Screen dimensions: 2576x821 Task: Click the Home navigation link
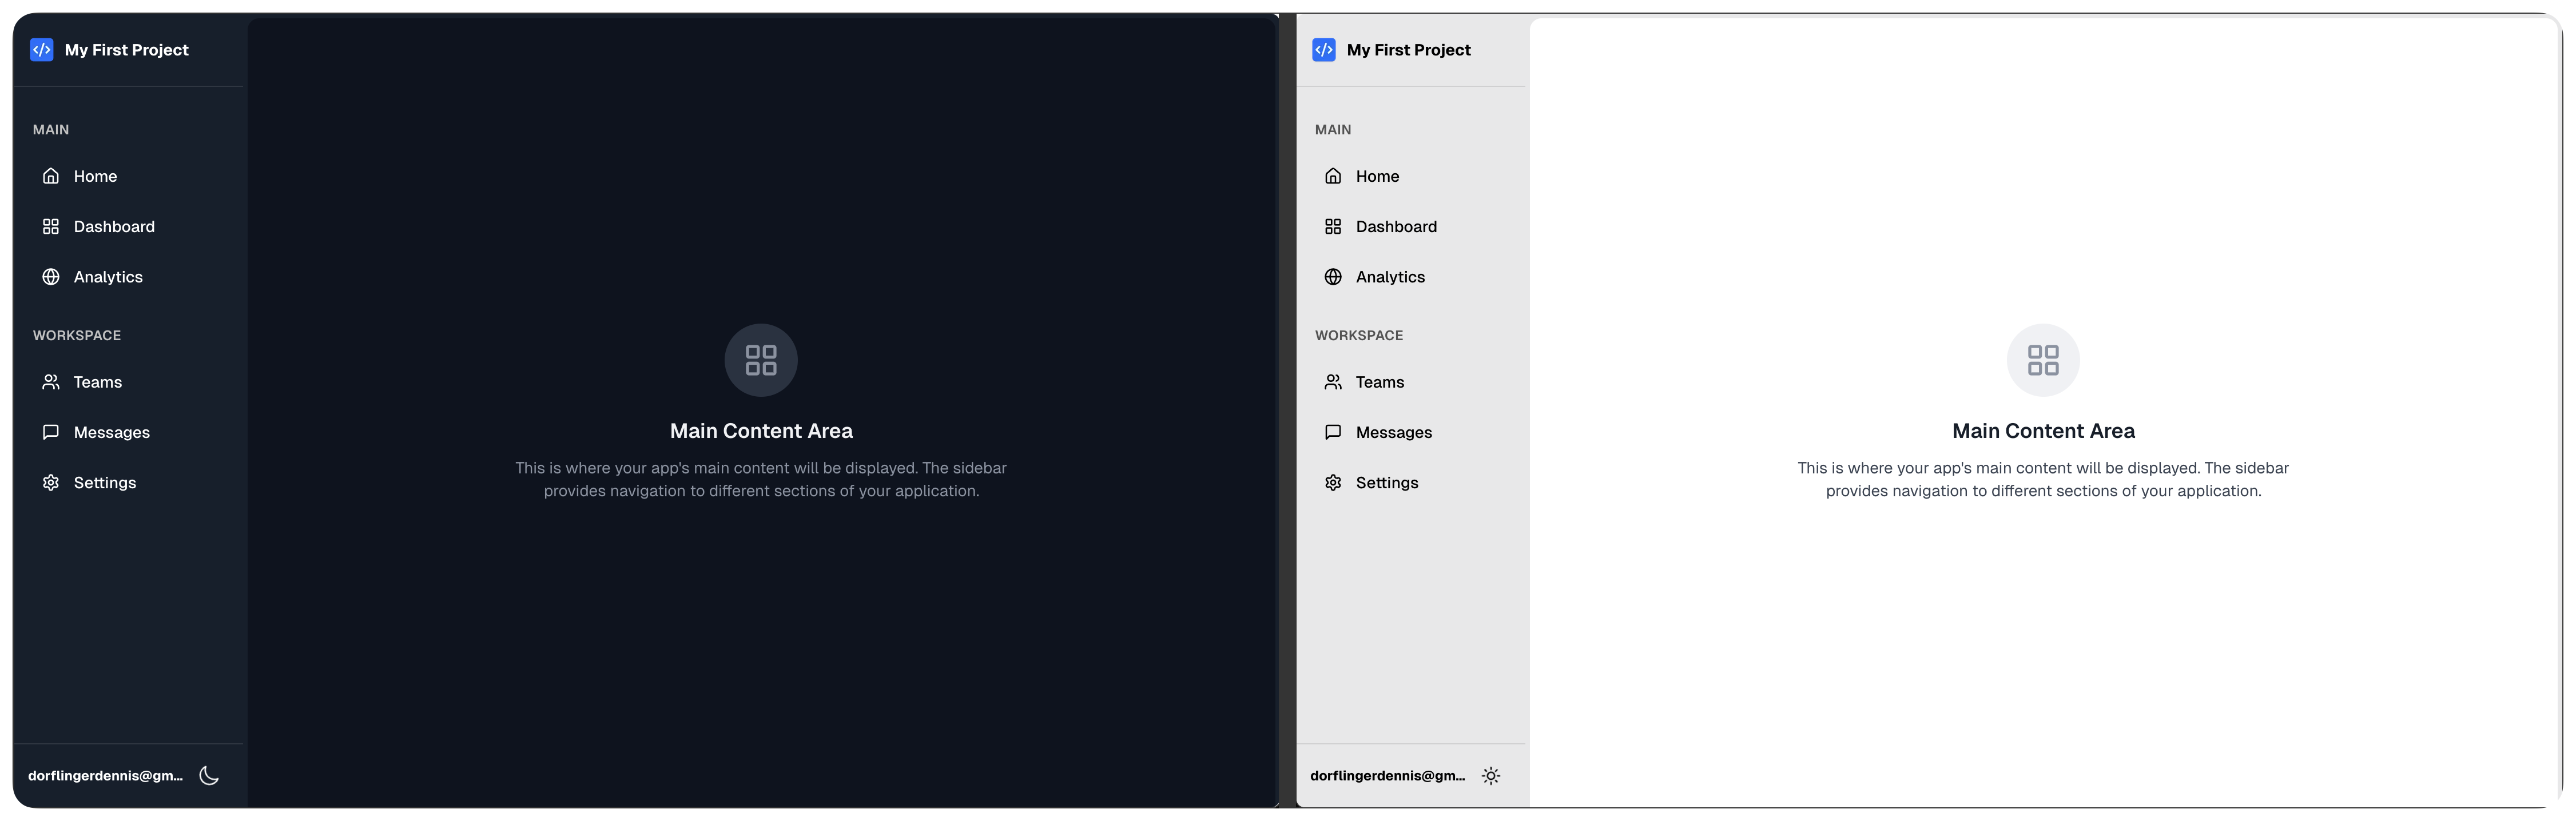[x=95, y=175]
